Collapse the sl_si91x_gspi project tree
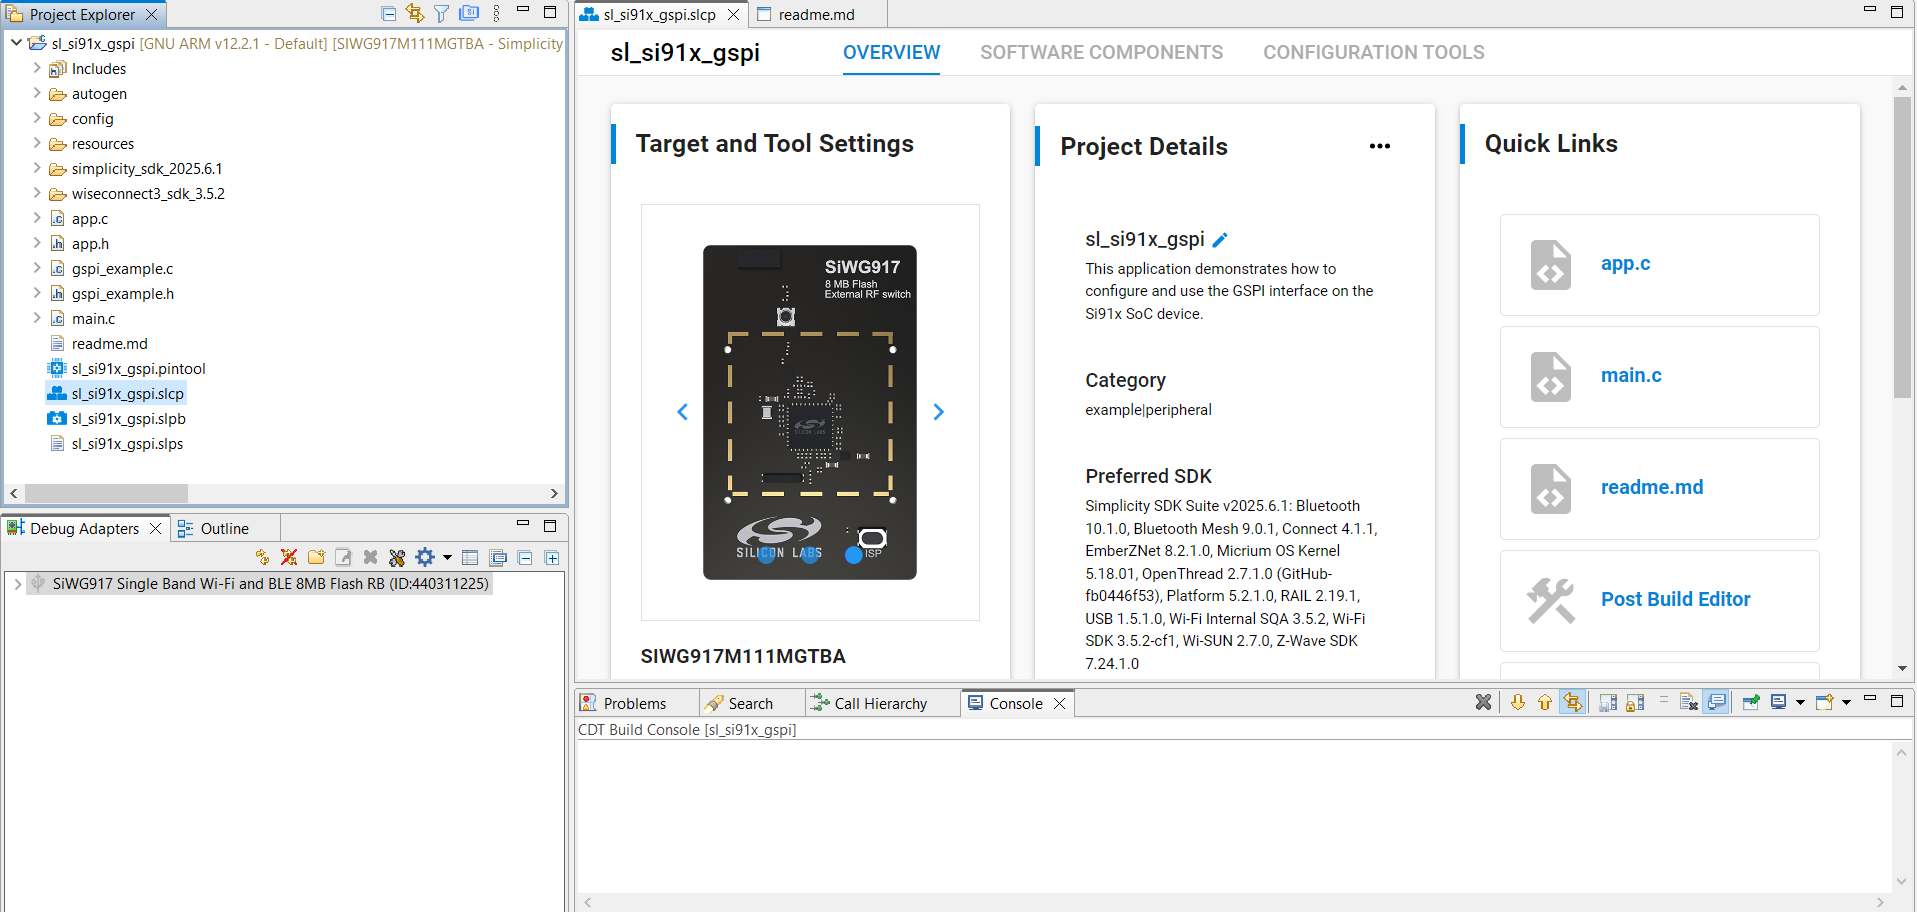Image resolution: width=1917 pixels, height=912 pixels. [x=15, y=44]
